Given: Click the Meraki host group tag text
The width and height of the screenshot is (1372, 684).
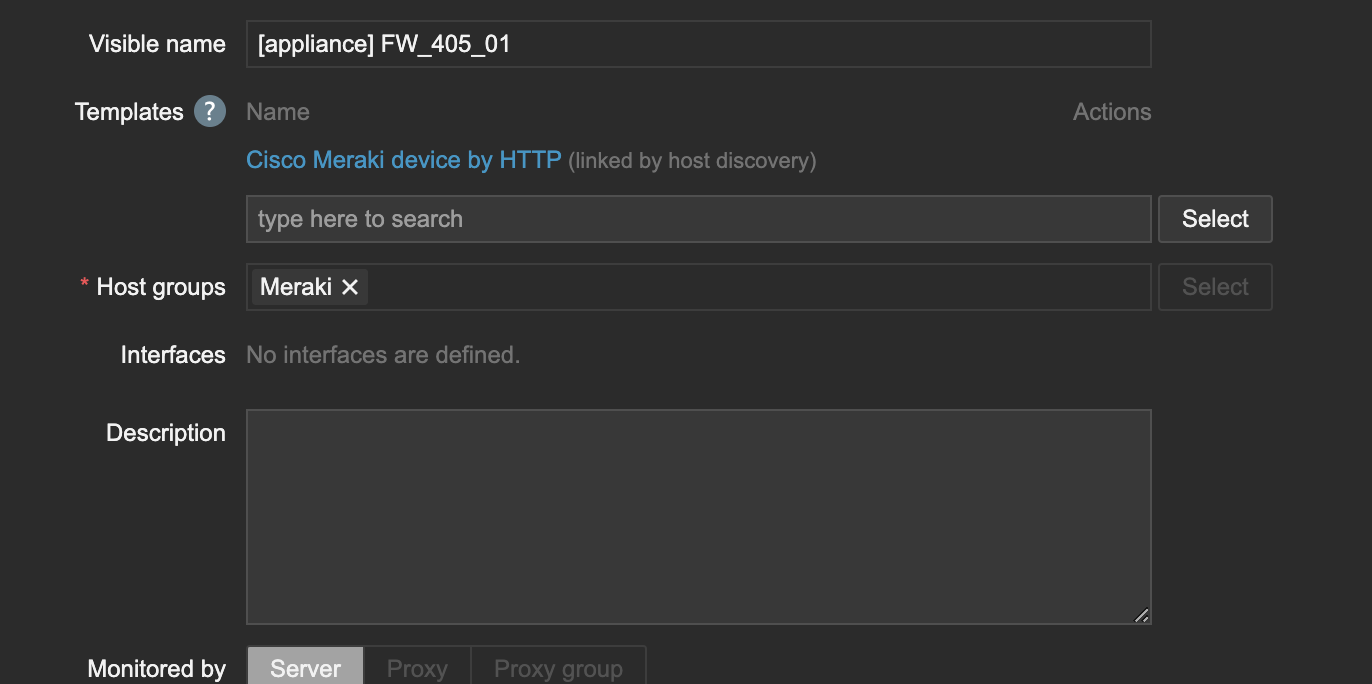Looking at the screenshot, I should 295,287.
